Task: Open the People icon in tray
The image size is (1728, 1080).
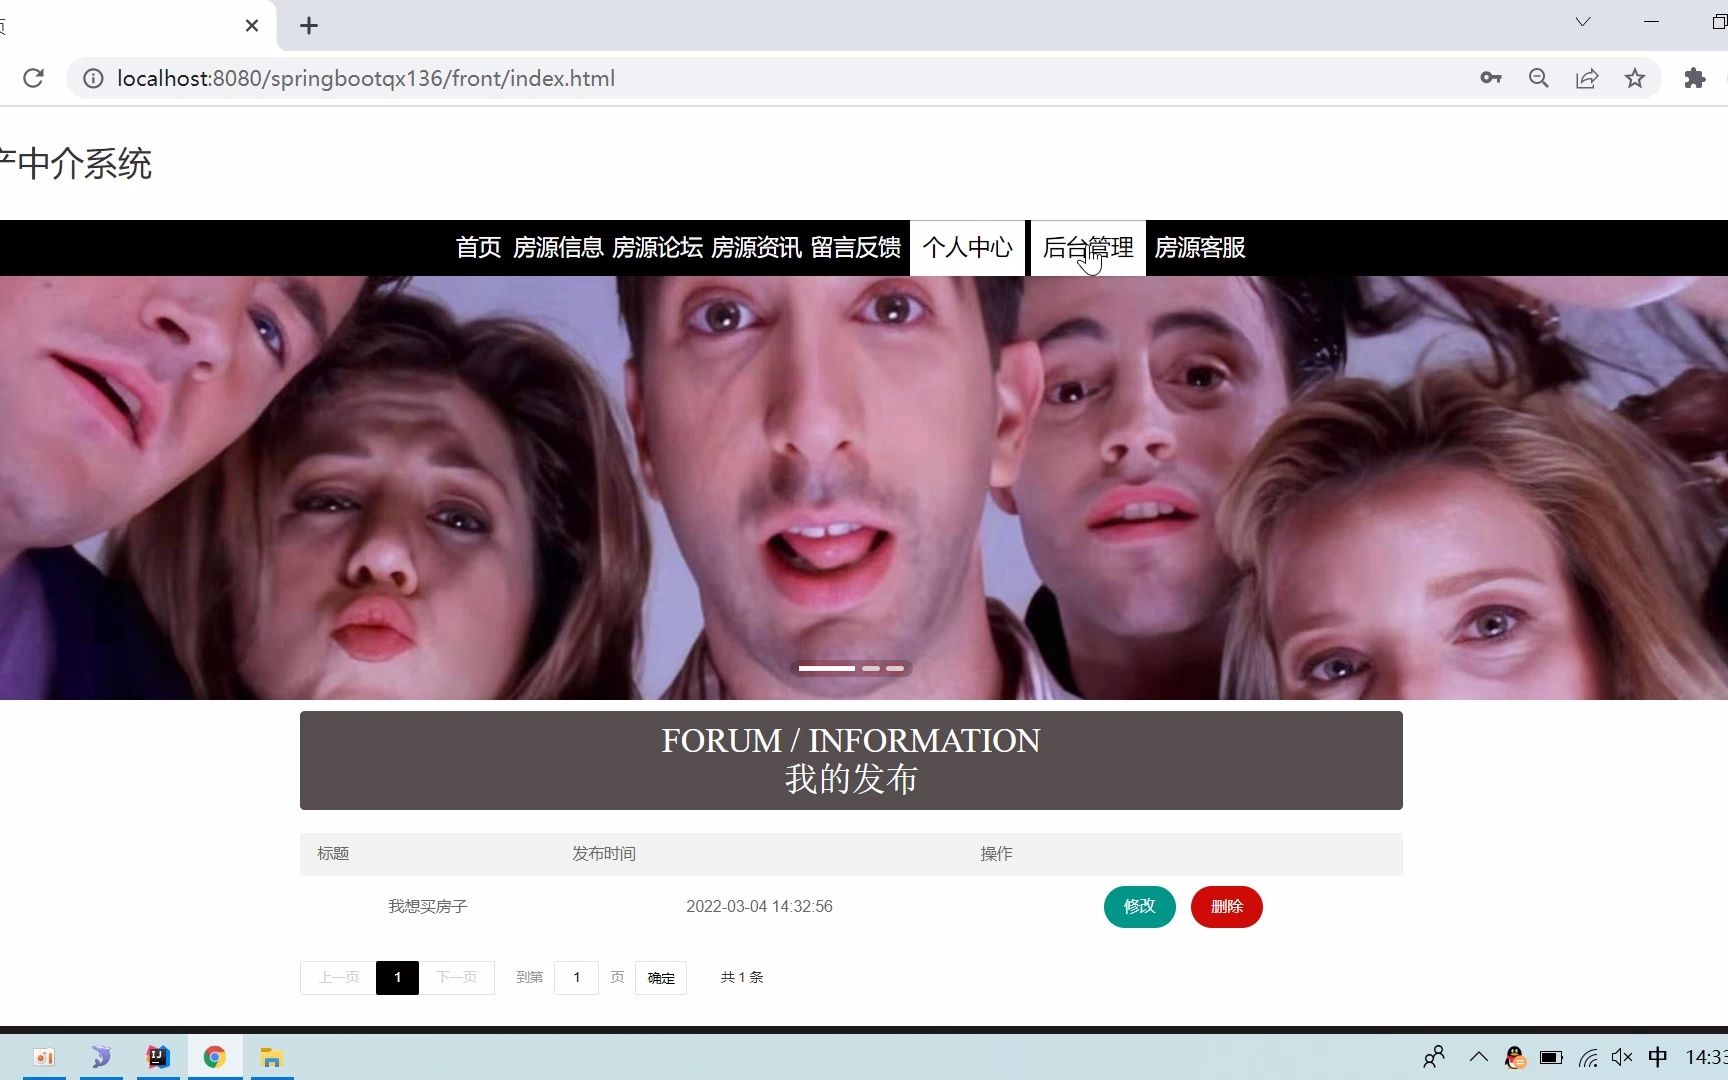Action: click(x=1434, y=1057)
